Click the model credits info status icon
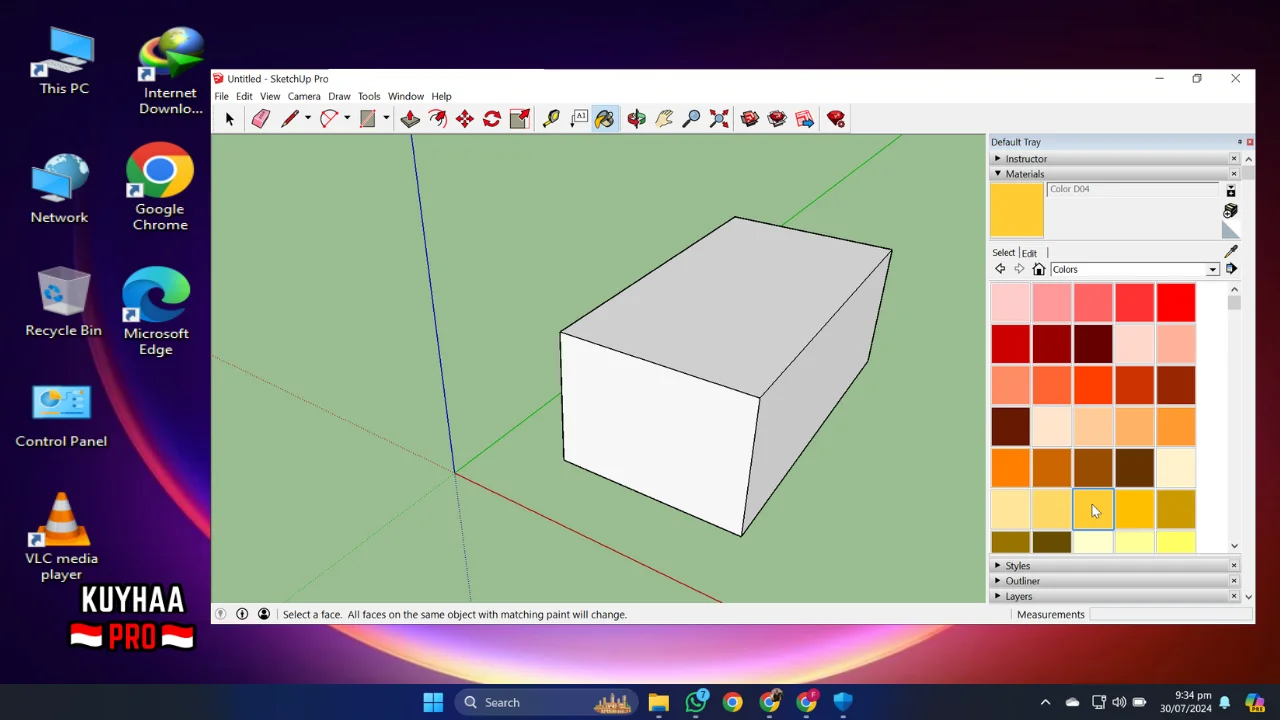The image size is (1280, 720). click(x=242, y=614)
